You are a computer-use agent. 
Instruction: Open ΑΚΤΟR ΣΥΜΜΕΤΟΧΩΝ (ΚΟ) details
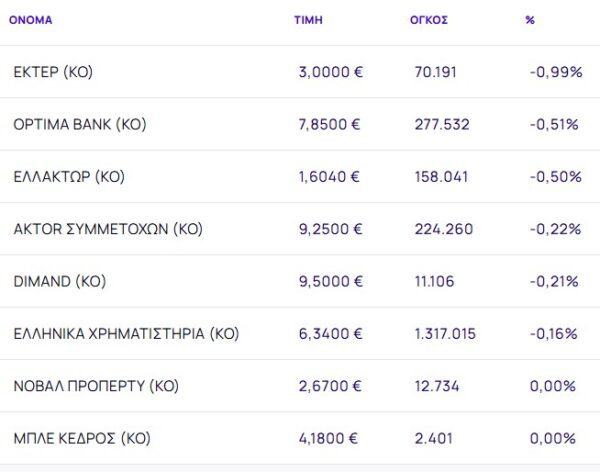click(x=108, y=229)
